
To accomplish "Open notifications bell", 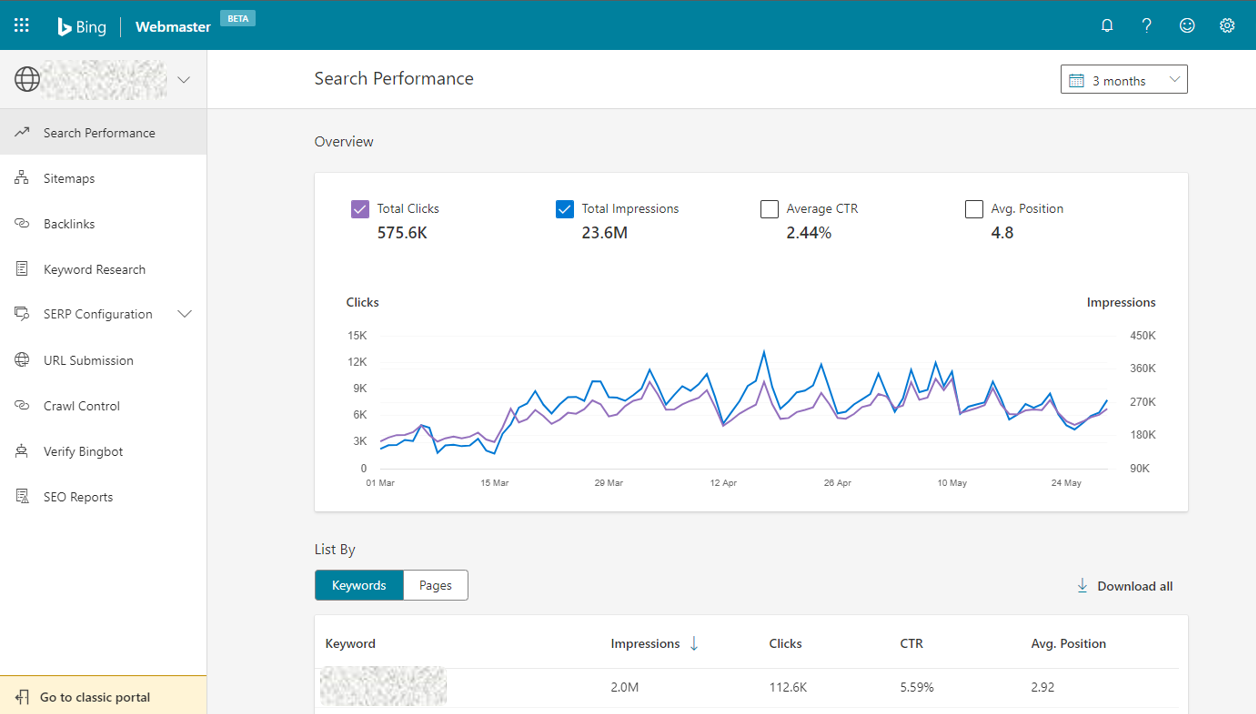I will click(1107, 25).
